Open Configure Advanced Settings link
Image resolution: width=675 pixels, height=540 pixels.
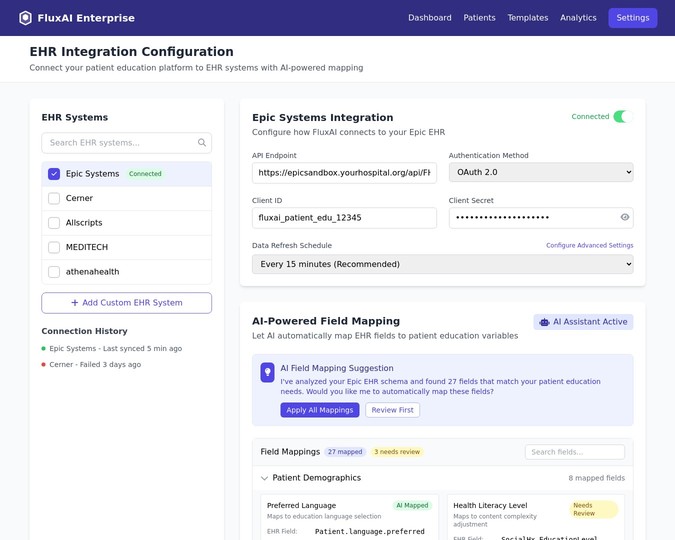click(x=589, y=245)
